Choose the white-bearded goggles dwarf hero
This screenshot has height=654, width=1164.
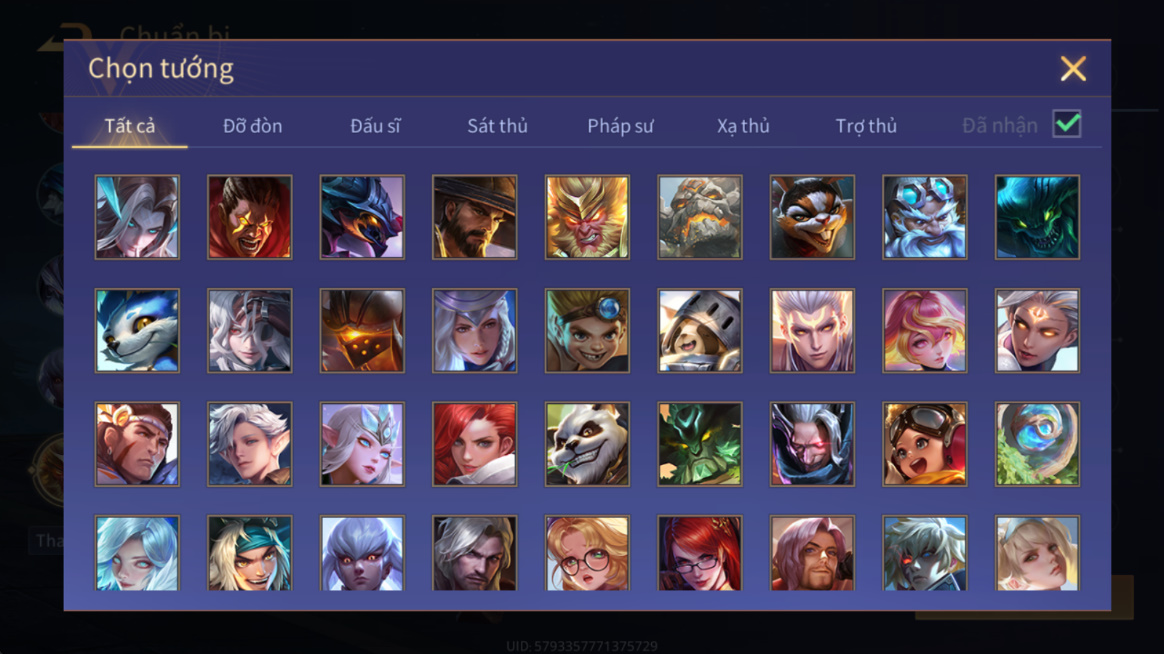point(924,217)
